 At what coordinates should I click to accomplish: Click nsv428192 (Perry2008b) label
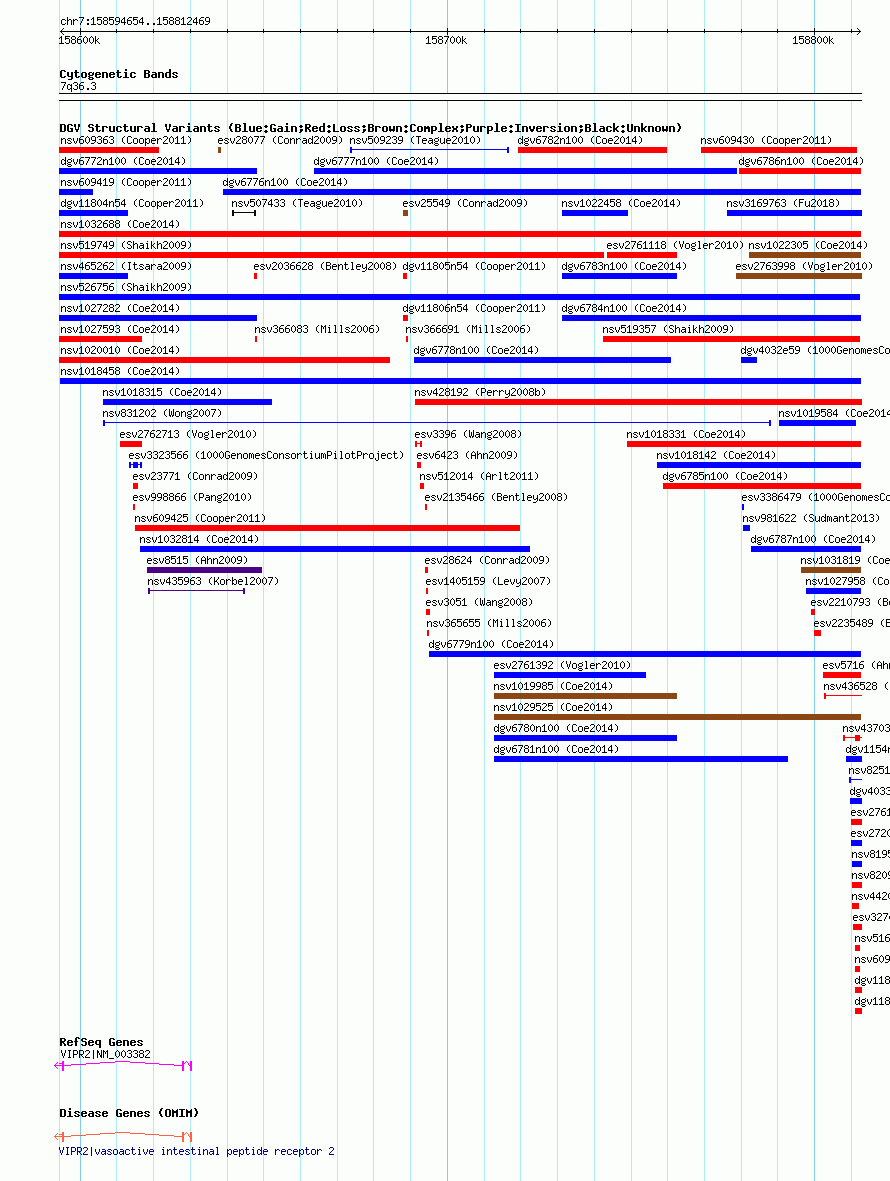tap(480, 393)
